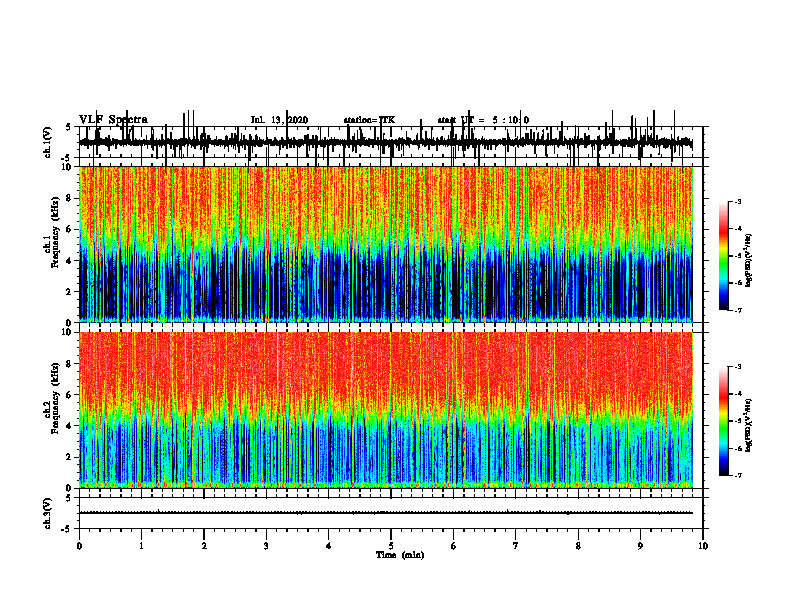Screen dimensions: 792x612
Task: Click the "-5" volt tick on ch.3(V) axis
Action: coord(67,529)
